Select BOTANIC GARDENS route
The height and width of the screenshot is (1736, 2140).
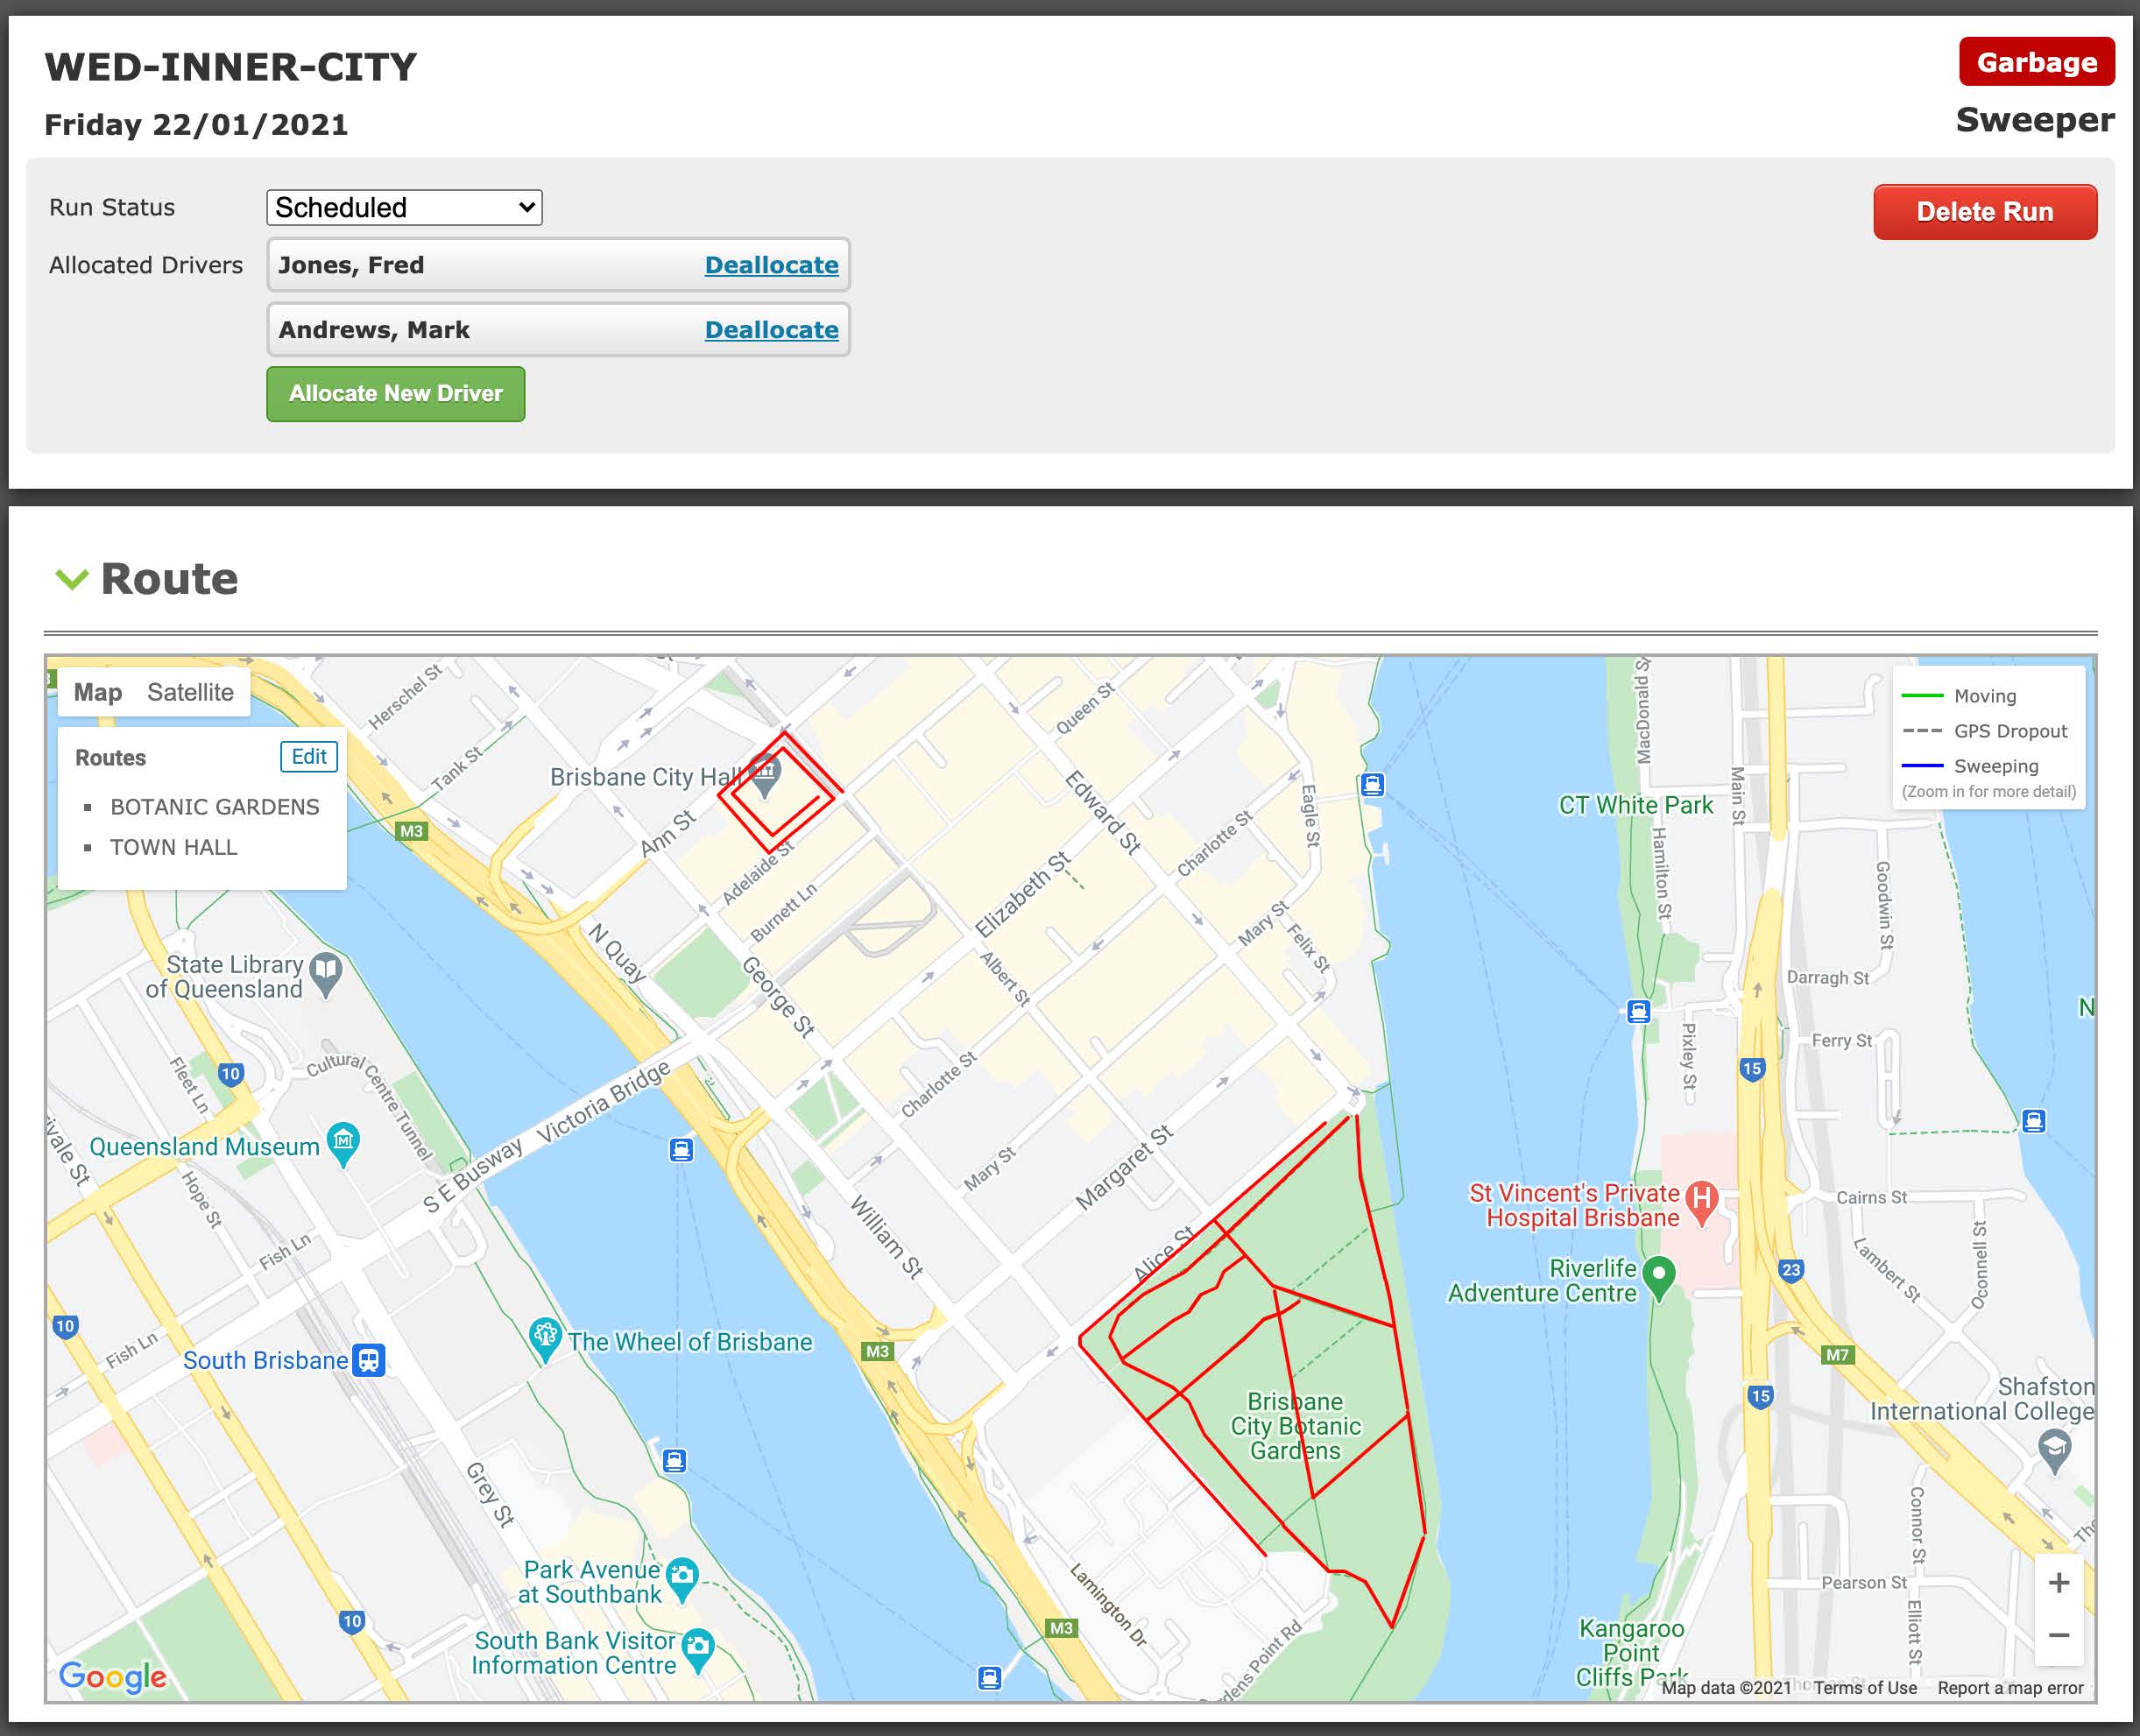[215, 807]
